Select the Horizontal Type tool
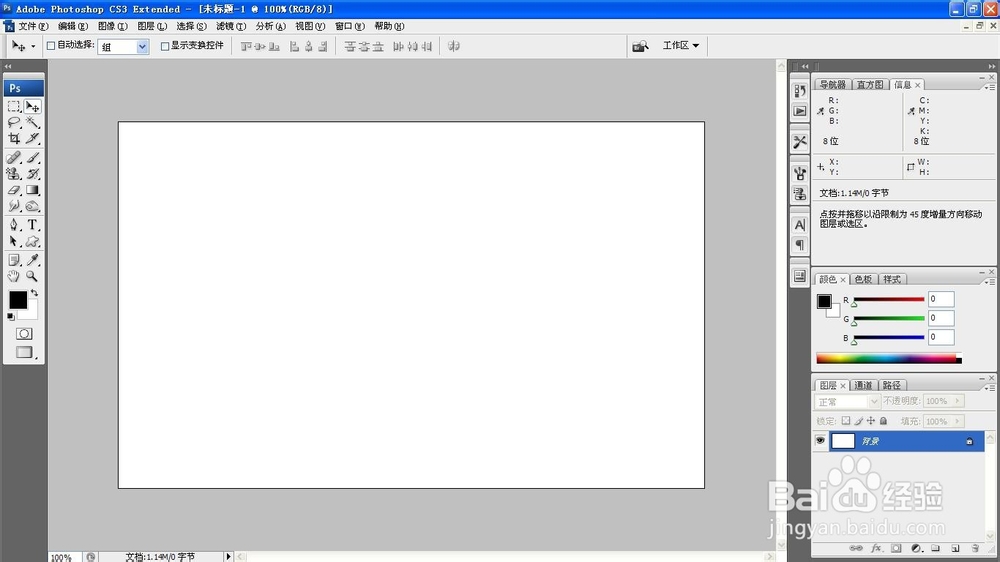 [x=33, y=225]
